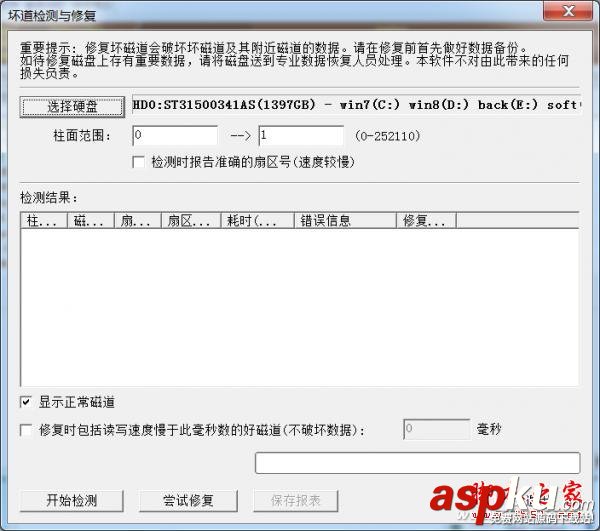This screenshot has width=600, height=531.
Task: Click the HD0:ST31500341AS disk info text
Action: tap(356, 105)
